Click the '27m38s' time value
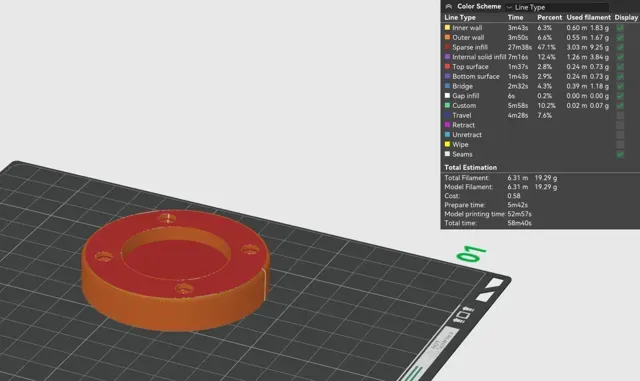This screenshot has width=640, height=381. (520, 47)
